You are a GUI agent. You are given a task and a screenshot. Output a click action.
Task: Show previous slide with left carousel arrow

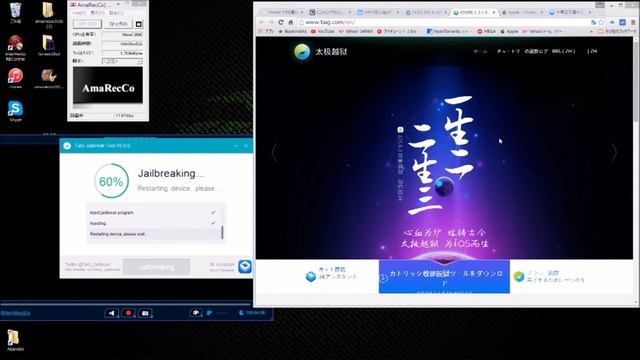274,153
